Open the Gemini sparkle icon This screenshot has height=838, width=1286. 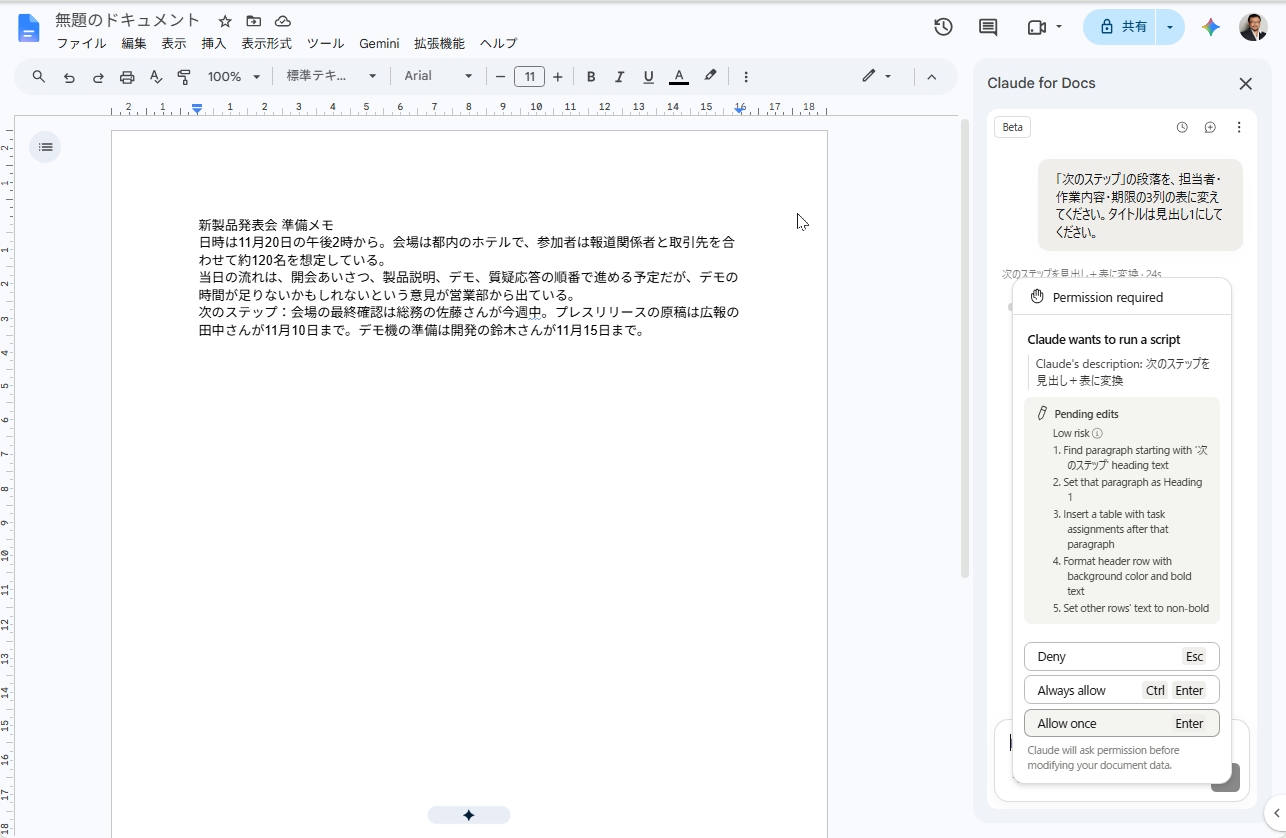pyautogui.click(x=1211, y=27)
